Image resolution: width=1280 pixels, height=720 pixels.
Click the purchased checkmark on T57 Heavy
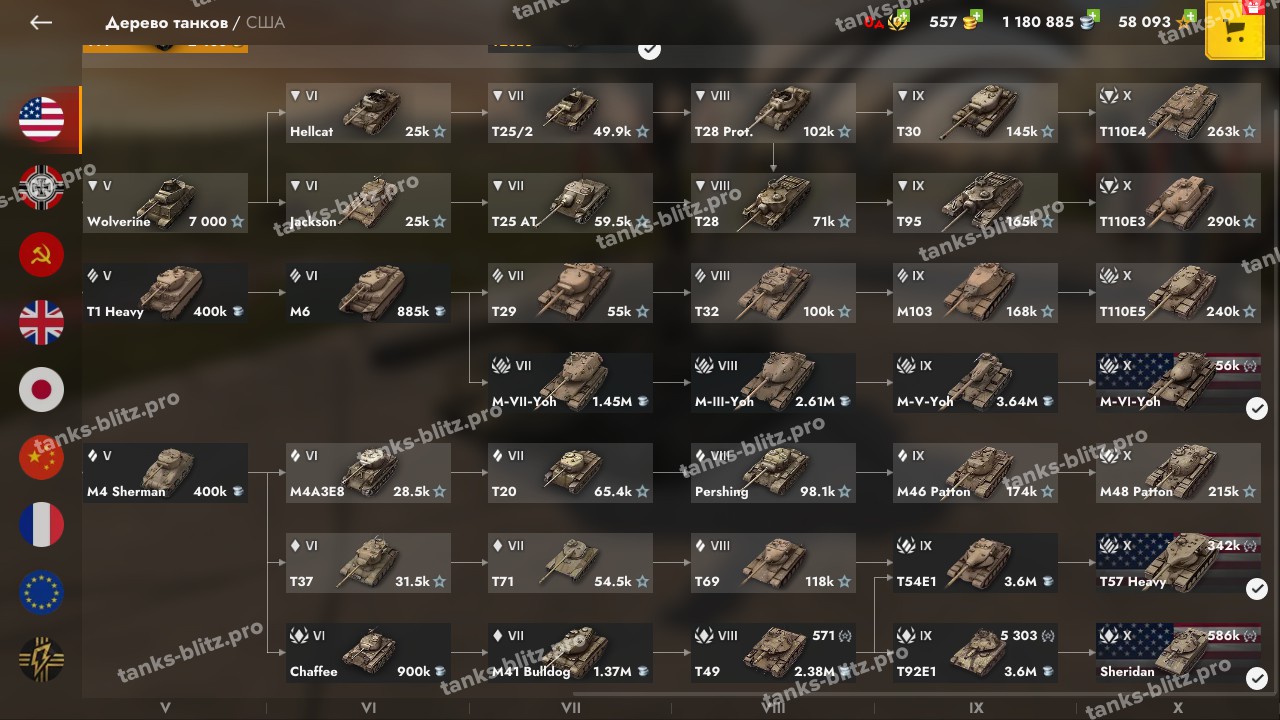pos(1257,589)
